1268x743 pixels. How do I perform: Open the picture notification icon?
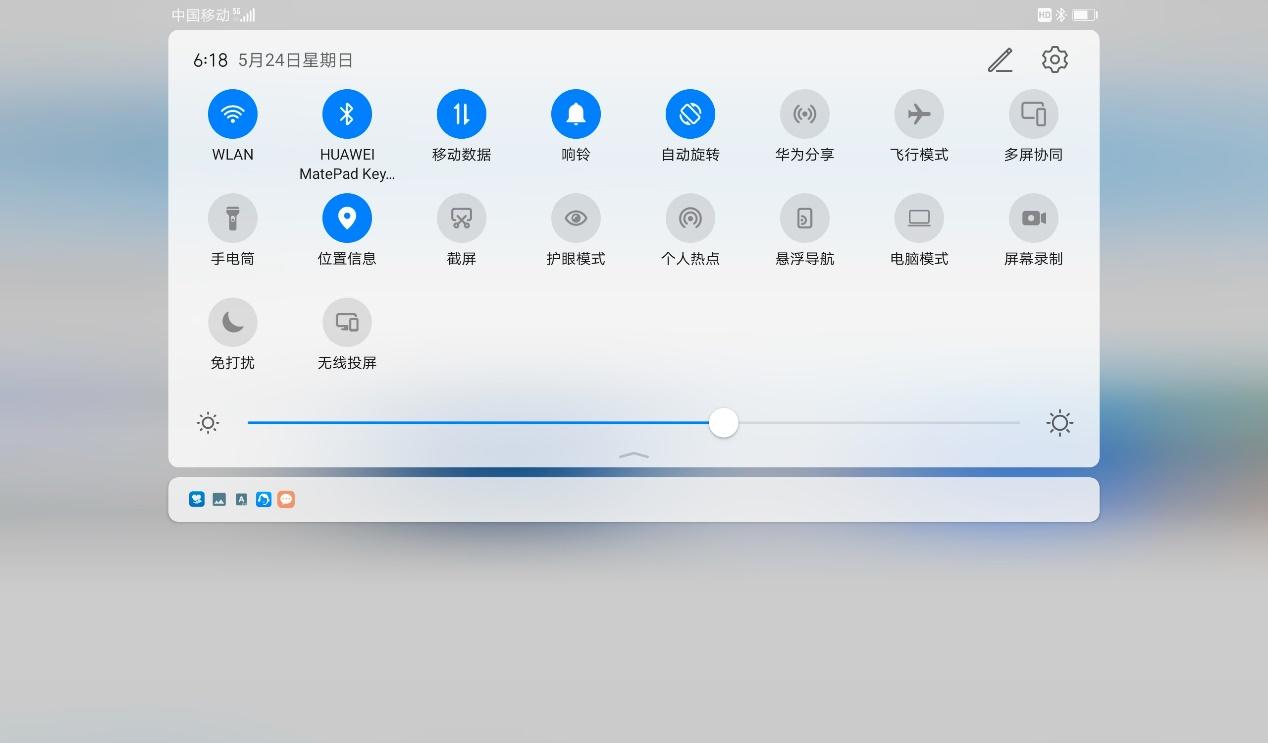coord(219,499)
